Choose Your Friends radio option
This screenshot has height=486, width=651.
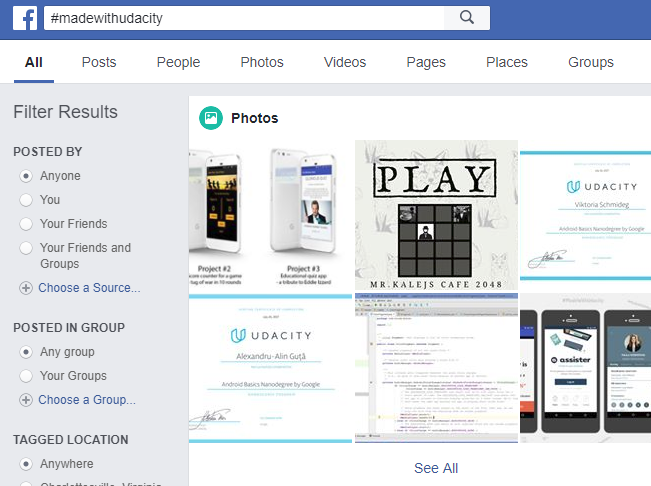click(x=26, y=224)
